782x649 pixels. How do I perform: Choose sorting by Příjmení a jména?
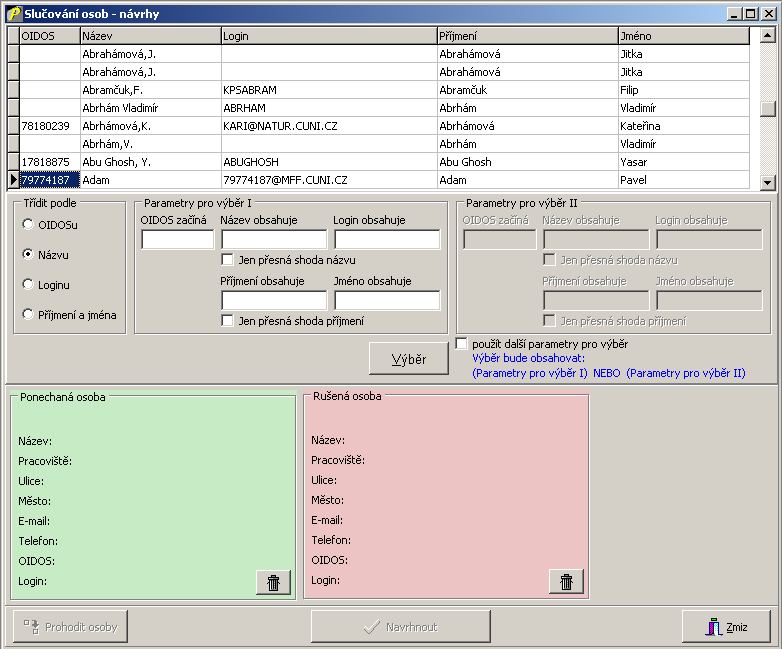click(x=28, y=315)
